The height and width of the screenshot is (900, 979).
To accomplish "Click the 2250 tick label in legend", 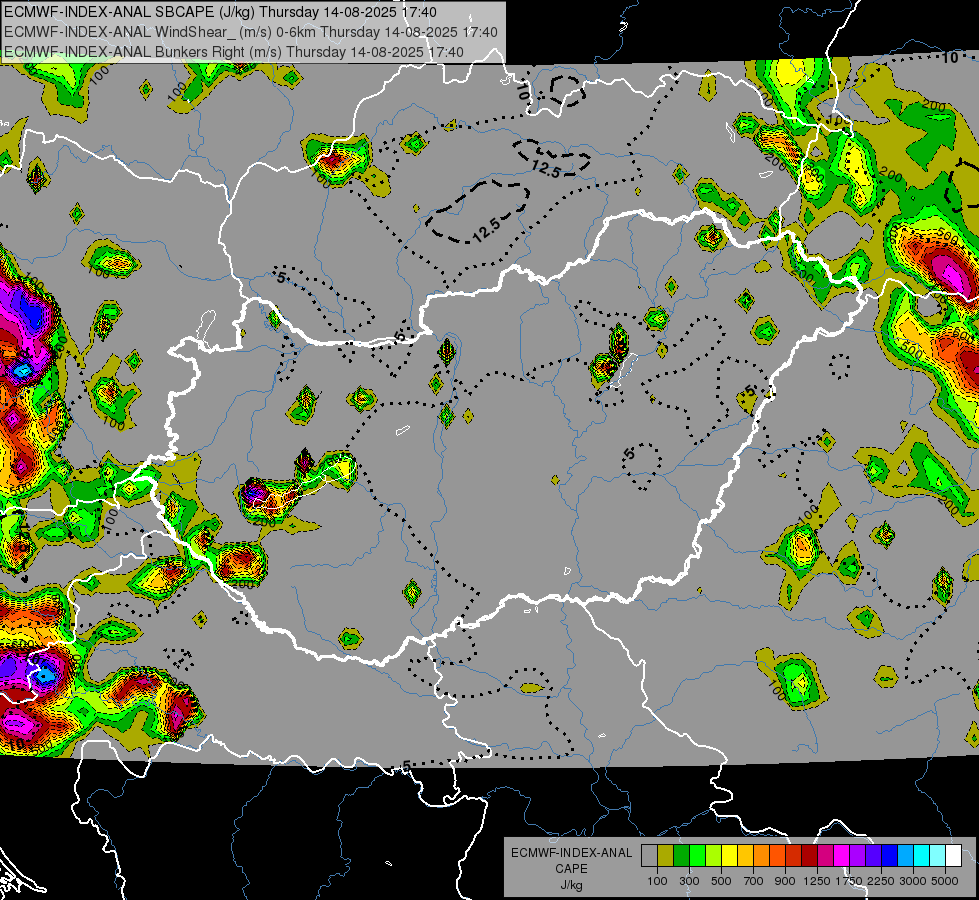I will click(882, 881).
